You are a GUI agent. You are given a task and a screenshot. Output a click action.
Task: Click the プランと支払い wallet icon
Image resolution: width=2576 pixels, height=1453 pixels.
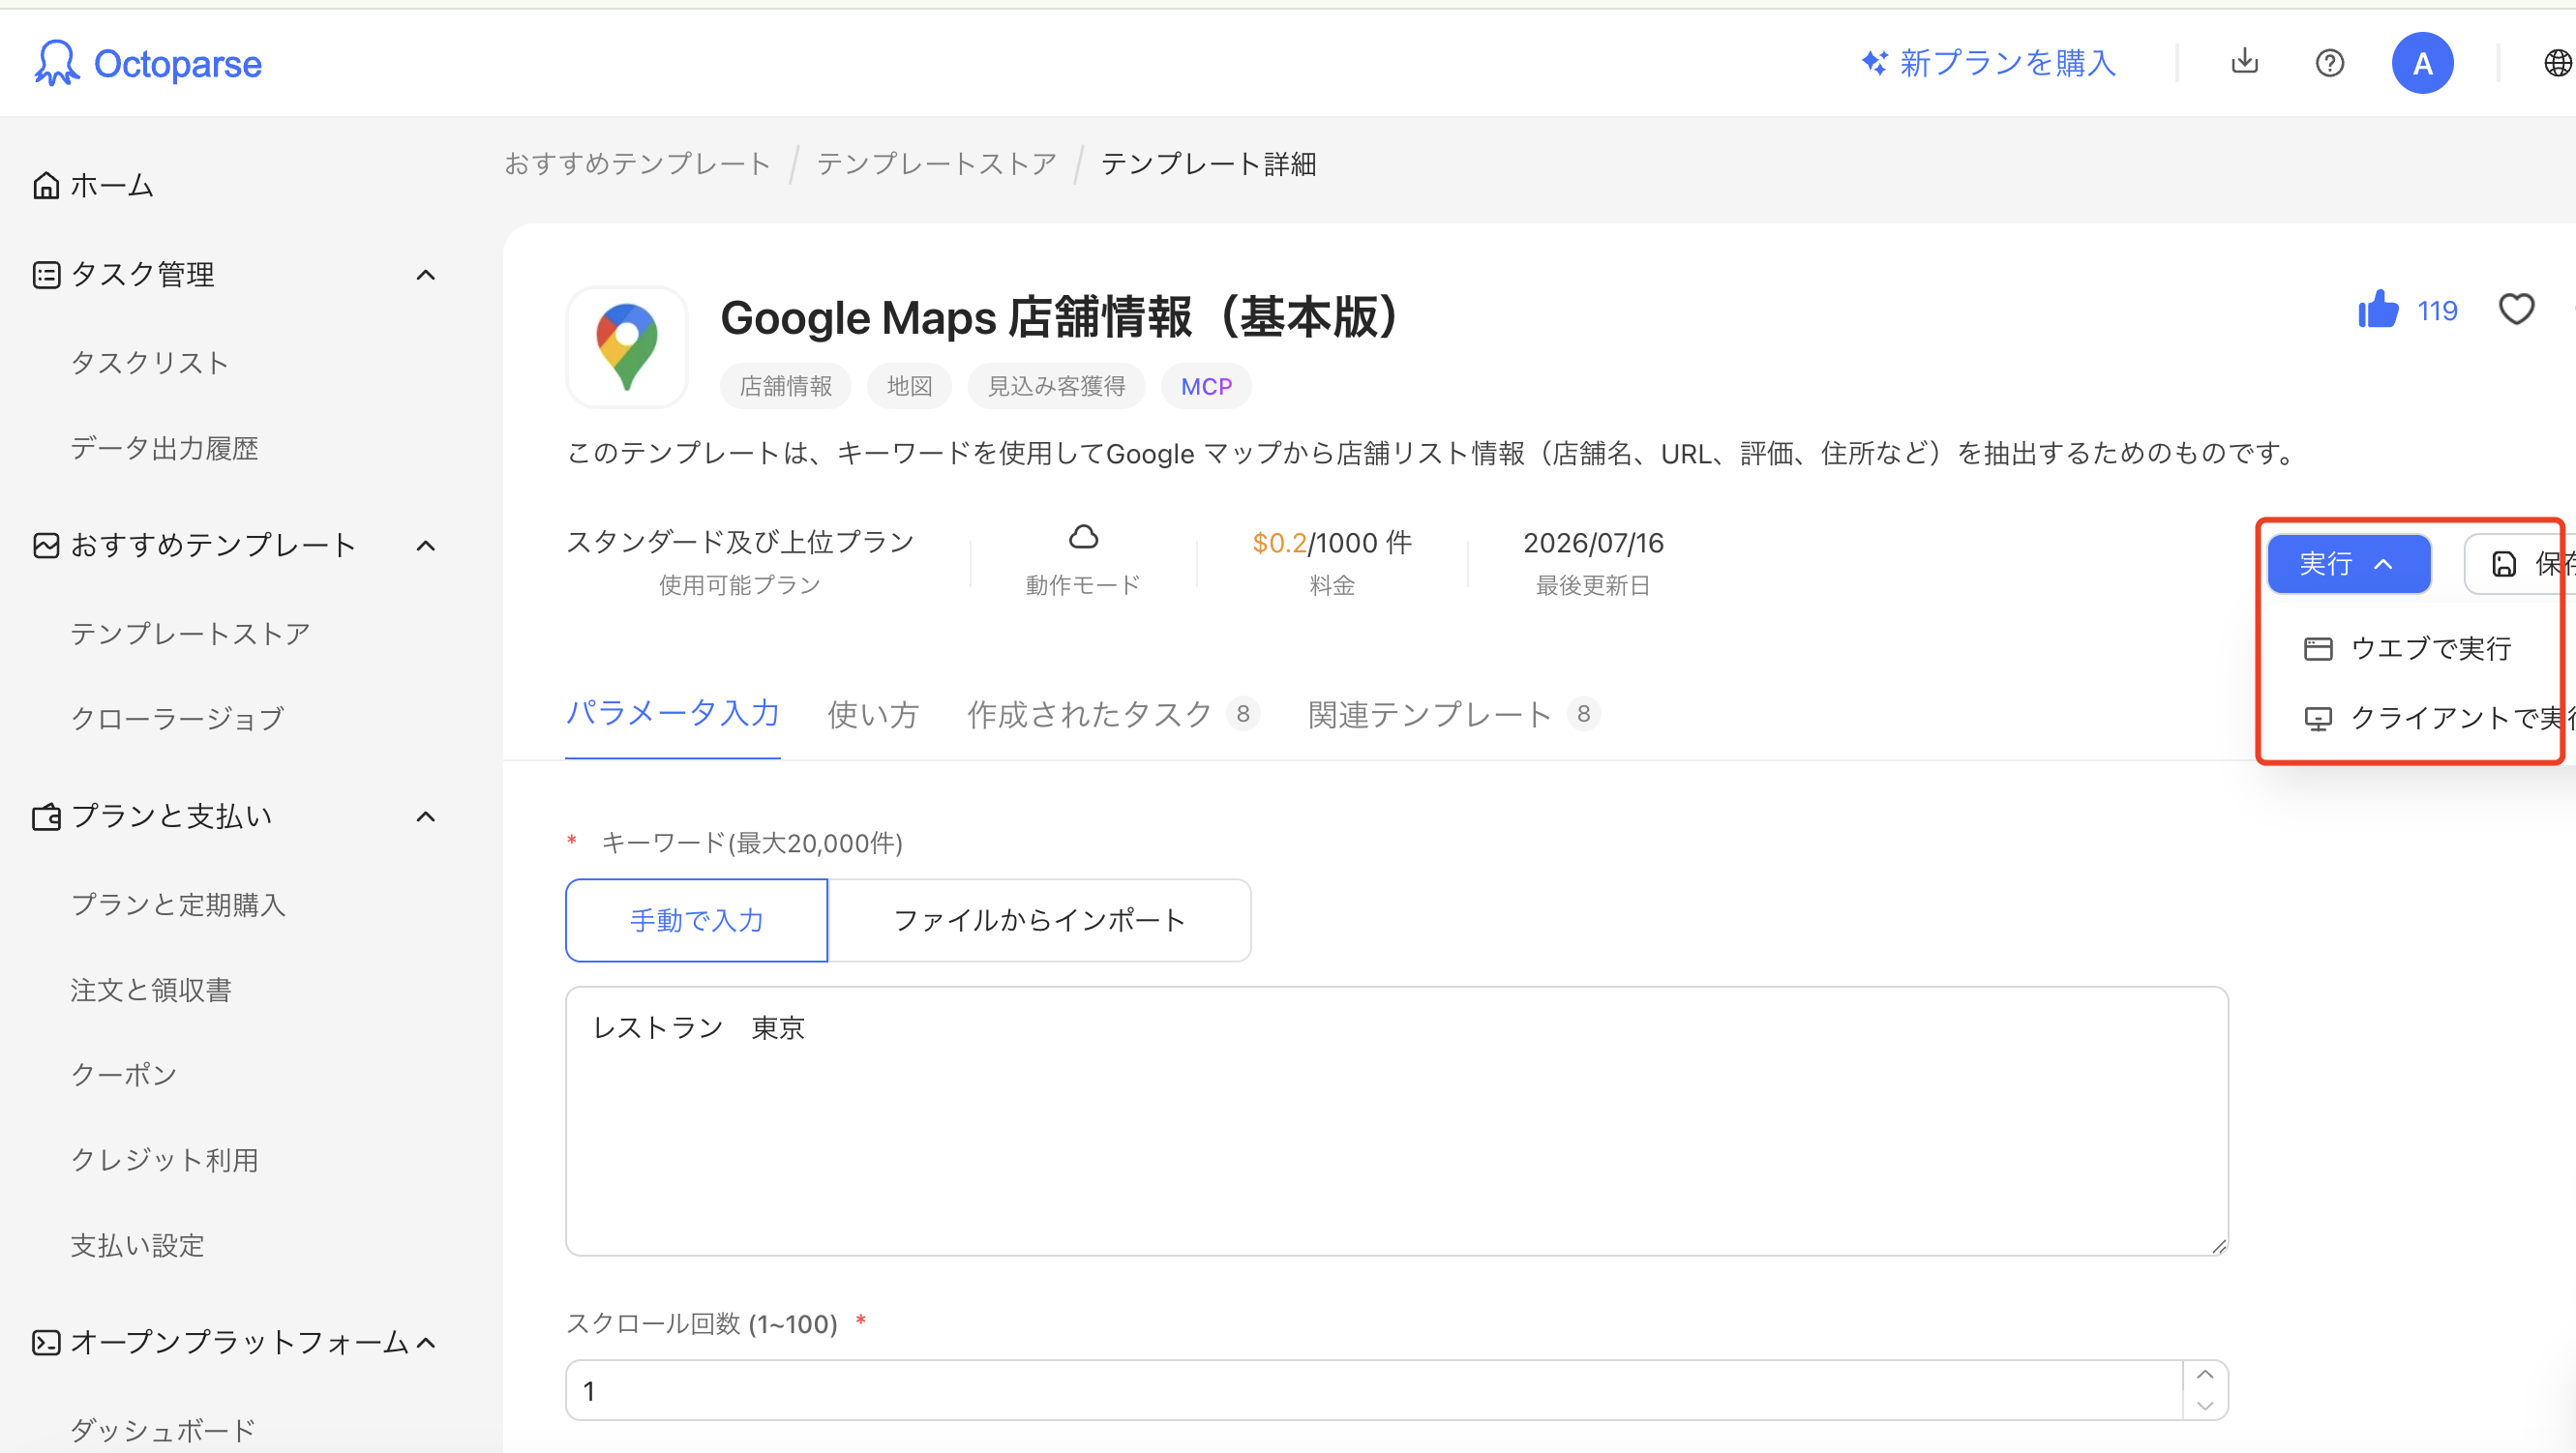pyautogui.click(x=46, y=817)
